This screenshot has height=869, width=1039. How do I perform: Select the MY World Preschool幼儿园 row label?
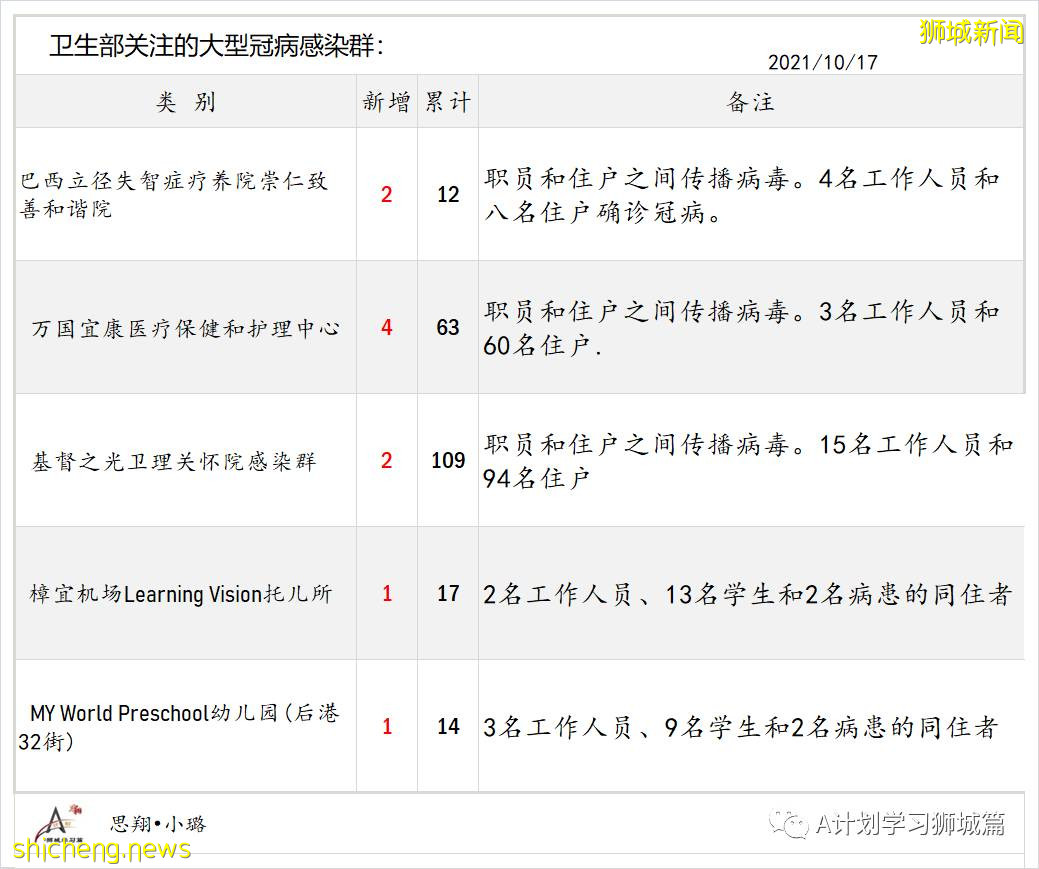(180, 727)
